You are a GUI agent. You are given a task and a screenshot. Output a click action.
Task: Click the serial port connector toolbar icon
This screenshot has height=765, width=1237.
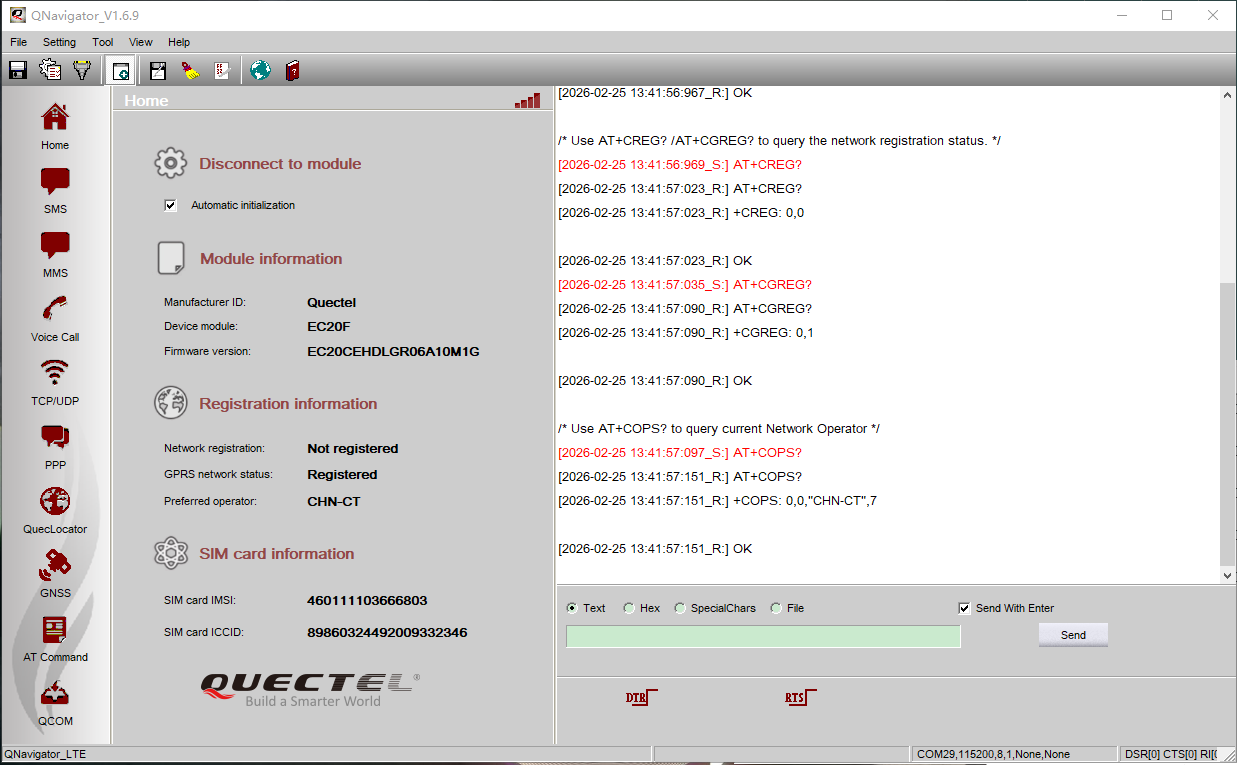click(x=82, y=70)
